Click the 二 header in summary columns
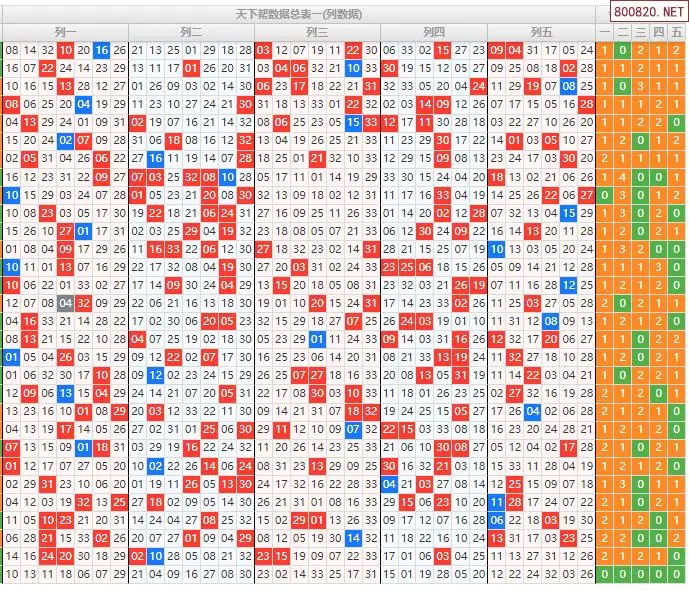Screen dimensions: 689x591 pos(622,32)
